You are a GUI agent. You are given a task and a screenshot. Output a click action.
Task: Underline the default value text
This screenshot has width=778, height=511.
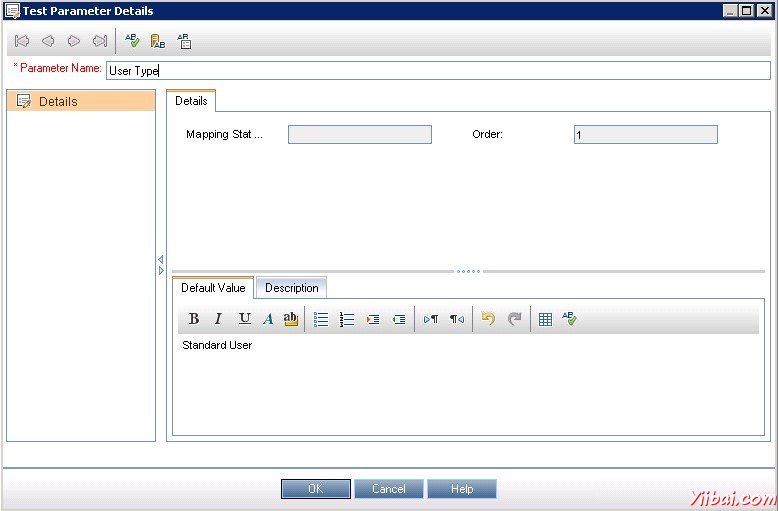click(244, 319)
